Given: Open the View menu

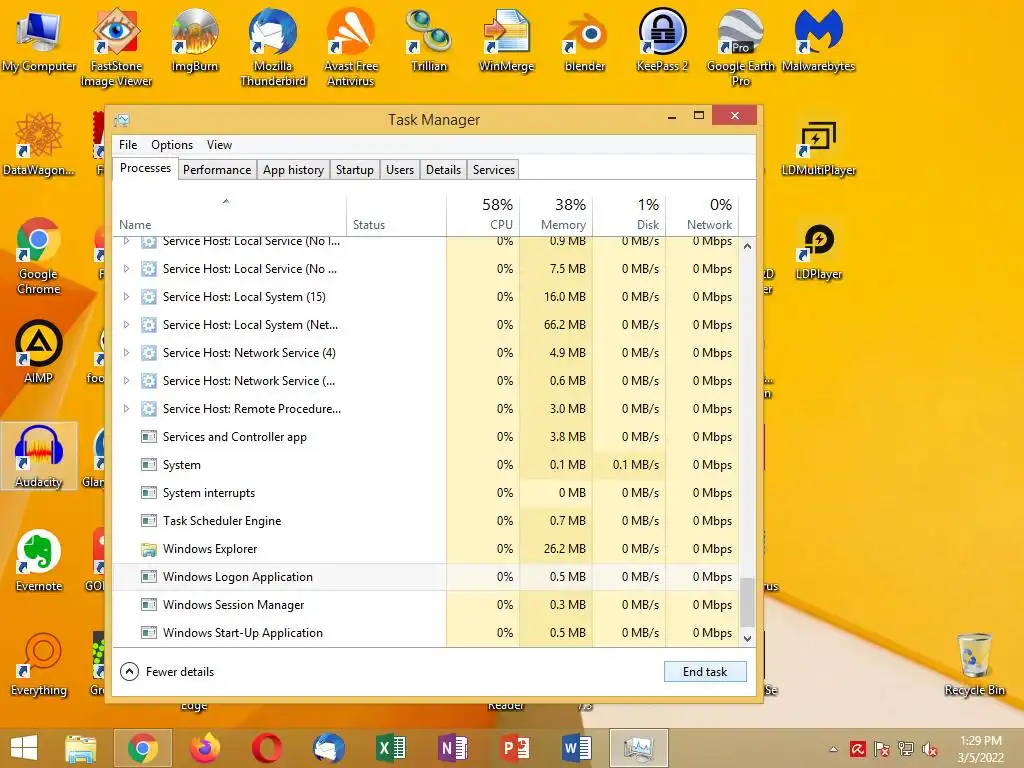Looking at the screenshot, I should 219,145.
